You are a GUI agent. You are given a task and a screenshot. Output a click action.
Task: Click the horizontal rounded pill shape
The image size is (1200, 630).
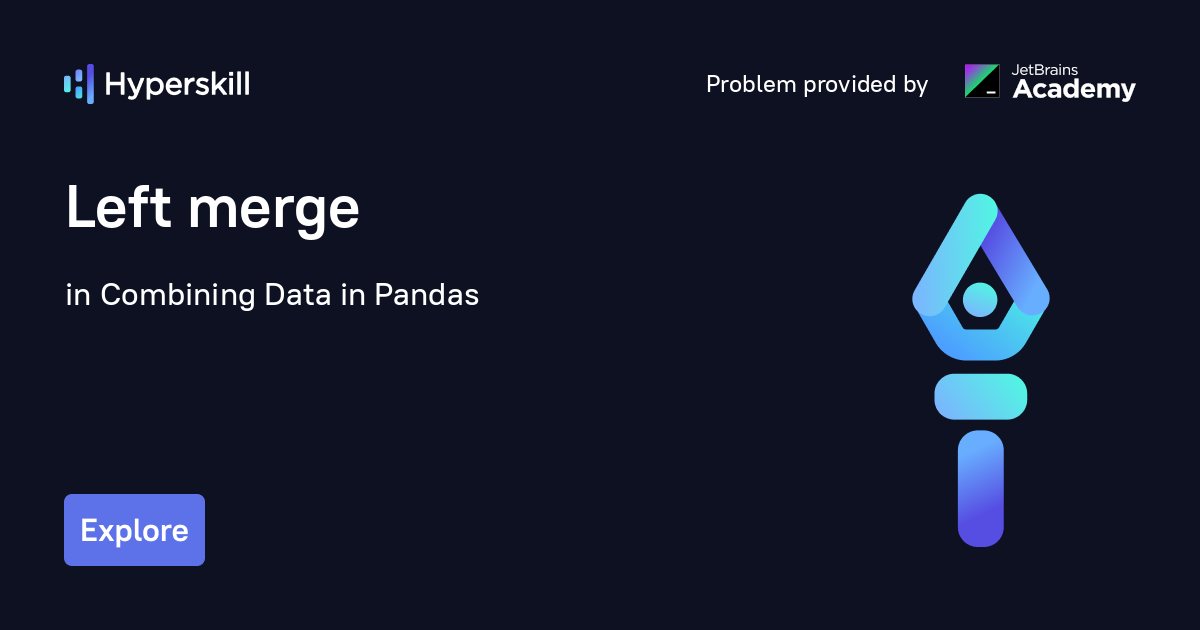click(980, 396)
